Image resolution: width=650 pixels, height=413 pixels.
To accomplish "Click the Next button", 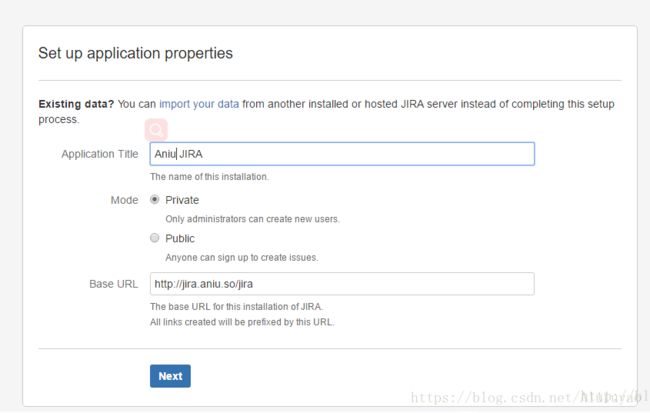I will pos(170,376).
